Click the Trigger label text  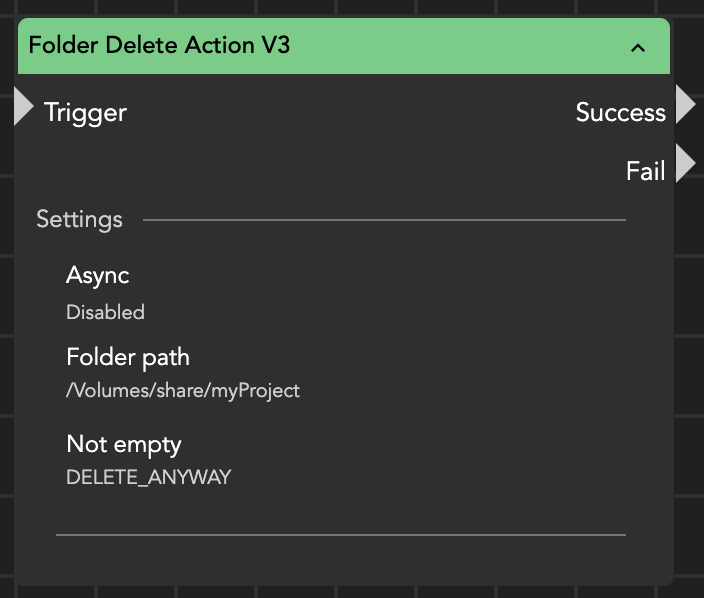(85, 112)
